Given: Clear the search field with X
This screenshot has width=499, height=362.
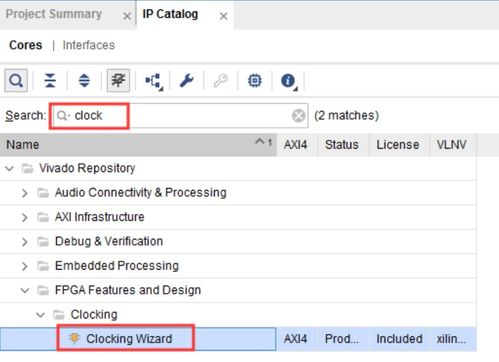Looking at the screenshot, I should [298, 116].
